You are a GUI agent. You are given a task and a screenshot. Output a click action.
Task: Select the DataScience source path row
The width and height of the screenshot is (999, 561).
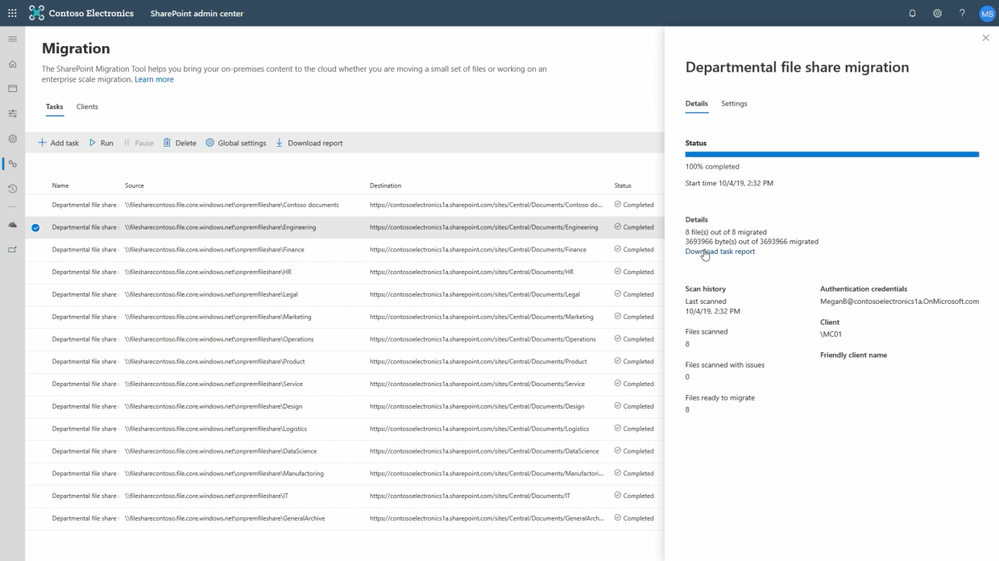pyautogui.click(x=221, y=451)
